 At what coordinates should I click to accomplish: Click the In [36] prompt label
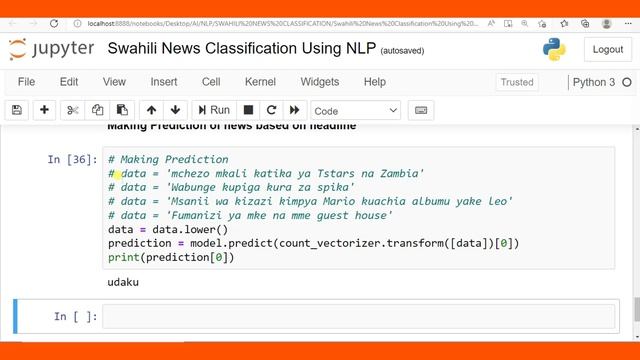tap(72, 159)
